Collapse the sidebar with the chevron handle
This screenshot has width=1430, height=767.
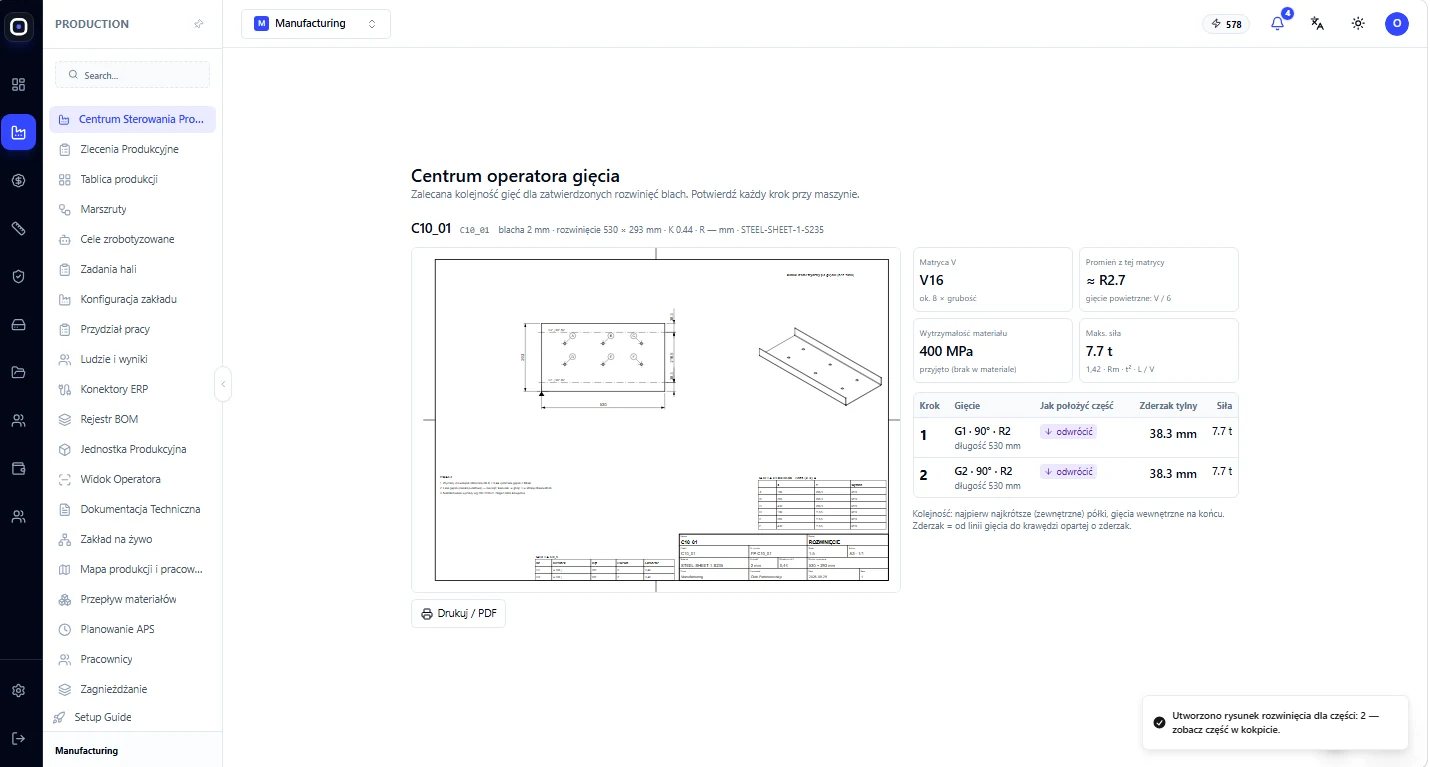(223, 384)
